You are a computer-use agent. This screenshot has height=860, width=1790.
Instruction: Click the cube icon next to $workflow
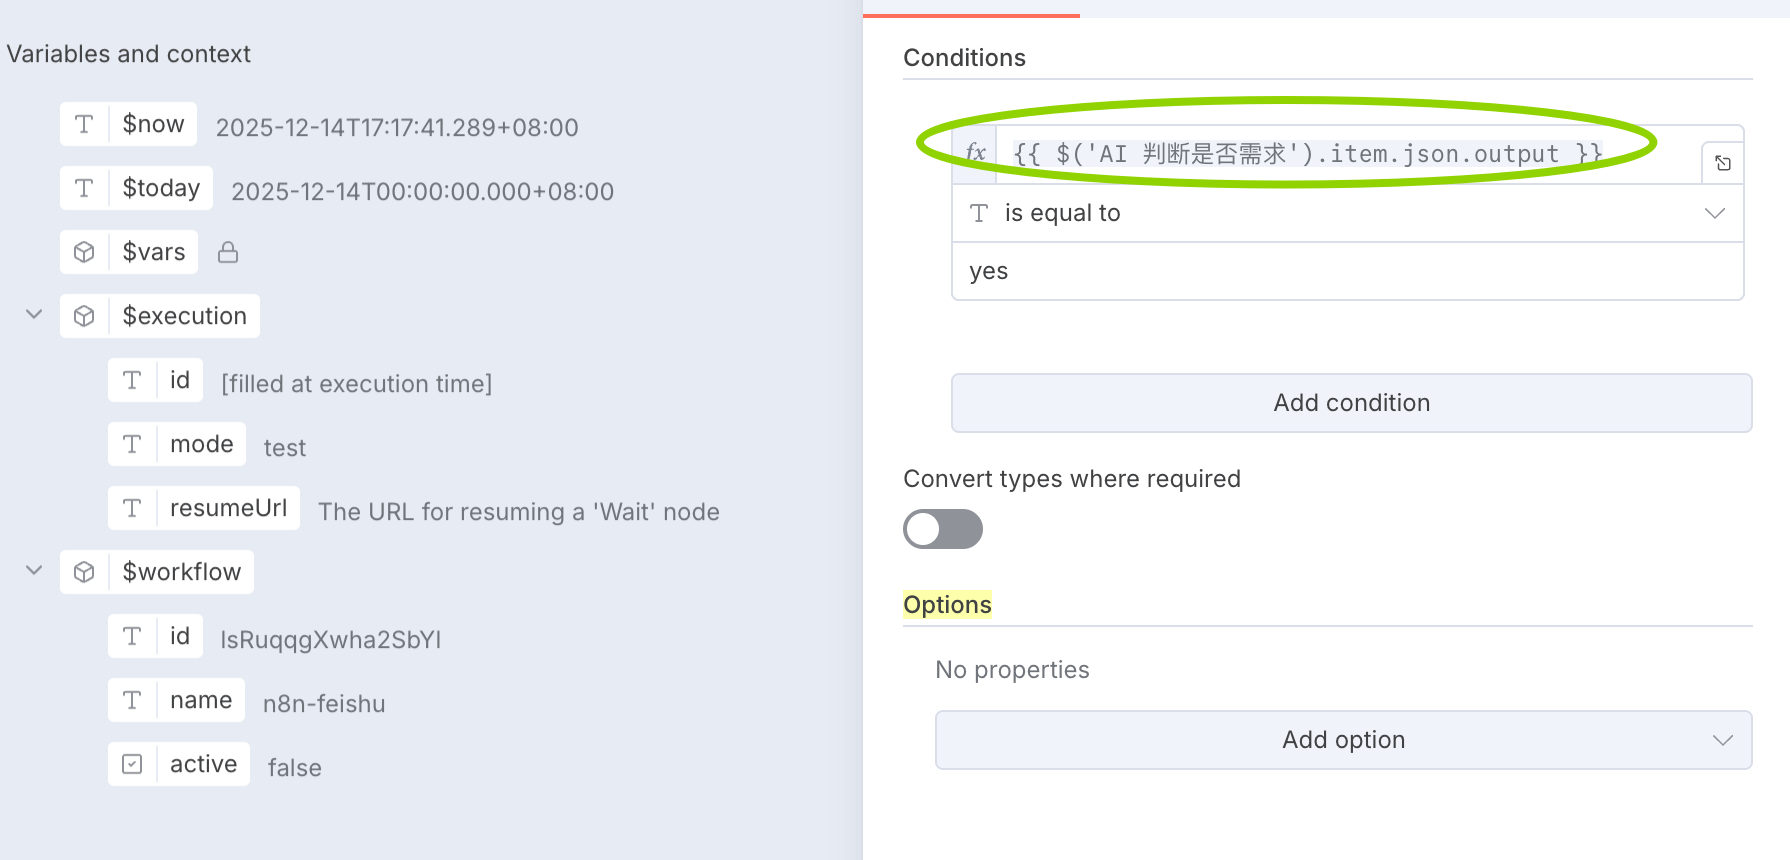(85, 572)
